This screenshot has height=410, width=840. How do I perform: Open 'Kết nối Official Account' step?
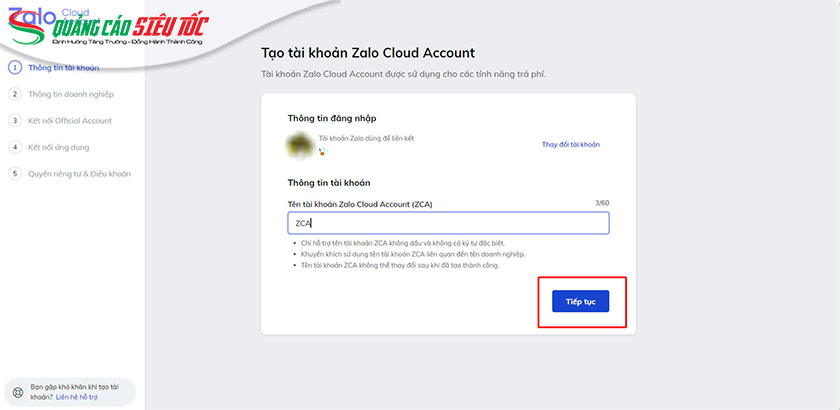(70, 120)
